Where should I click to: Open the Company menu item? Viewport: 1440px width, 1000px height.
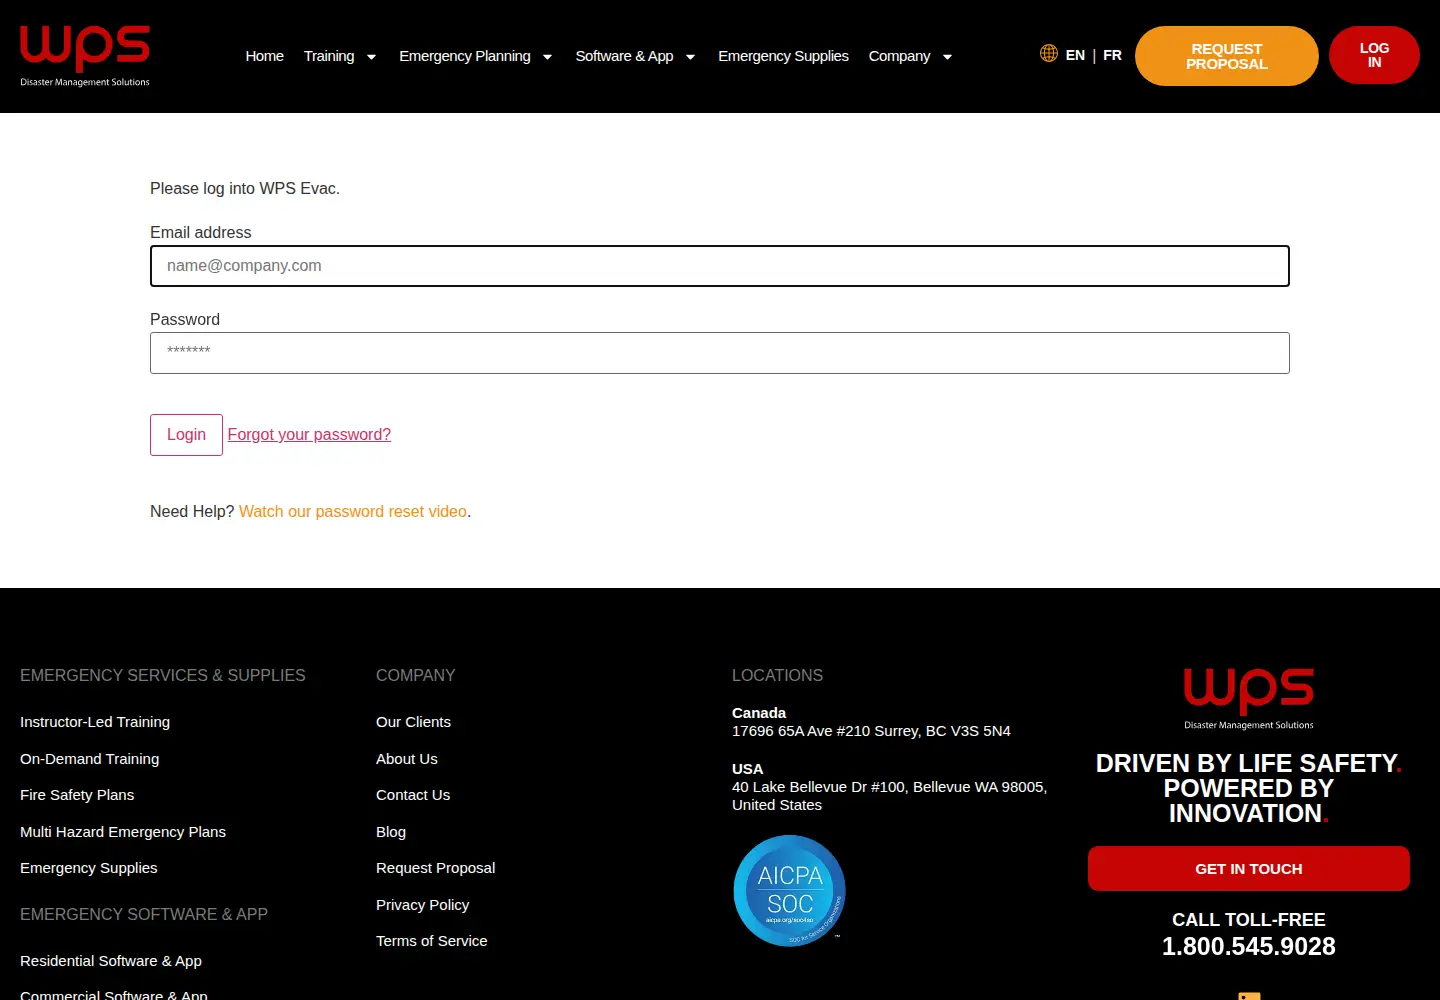899,56
